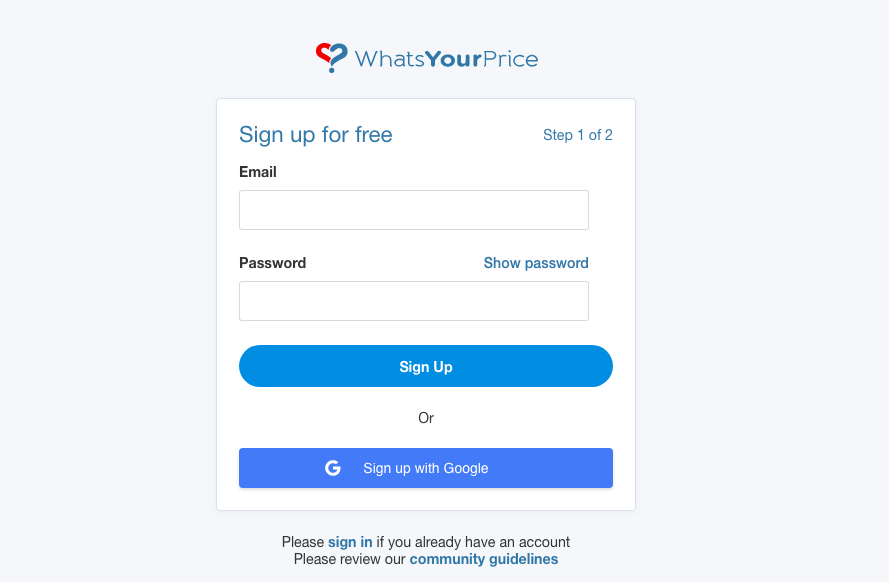Click the Sign up for free heading
This screenshot has width=889, height=582.
point(316,135)
